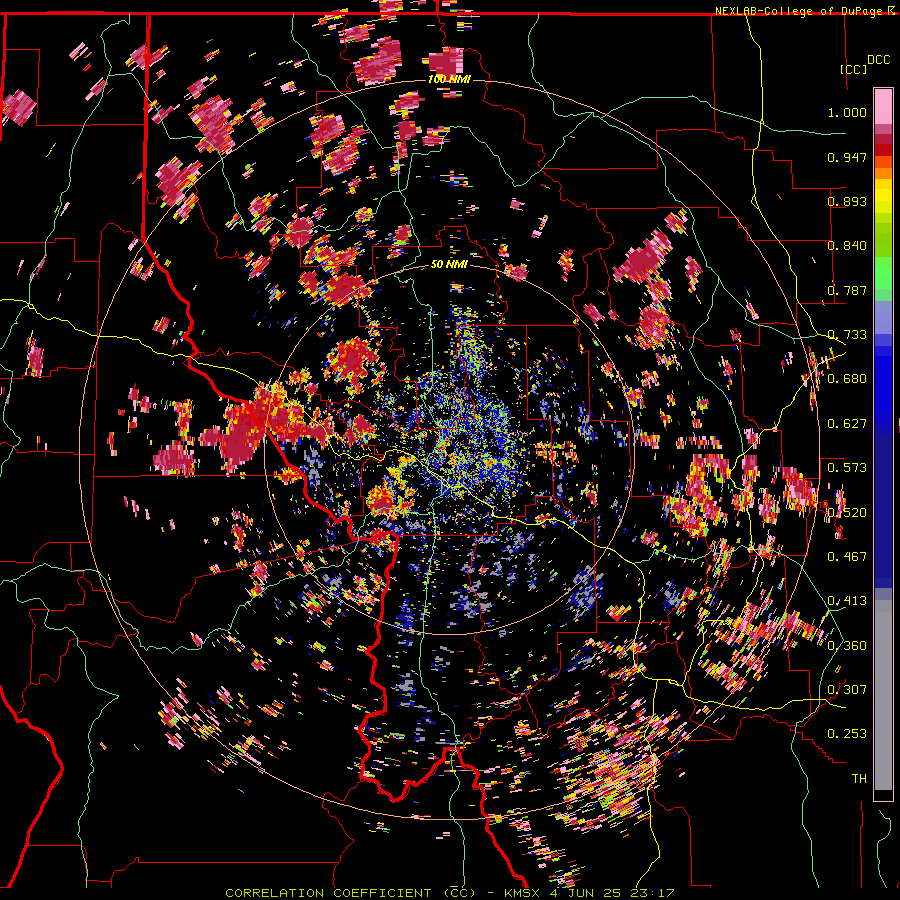900x900 pixels.
Task: Select the 0.307 legend value
Action: click(x=847, y=690)
